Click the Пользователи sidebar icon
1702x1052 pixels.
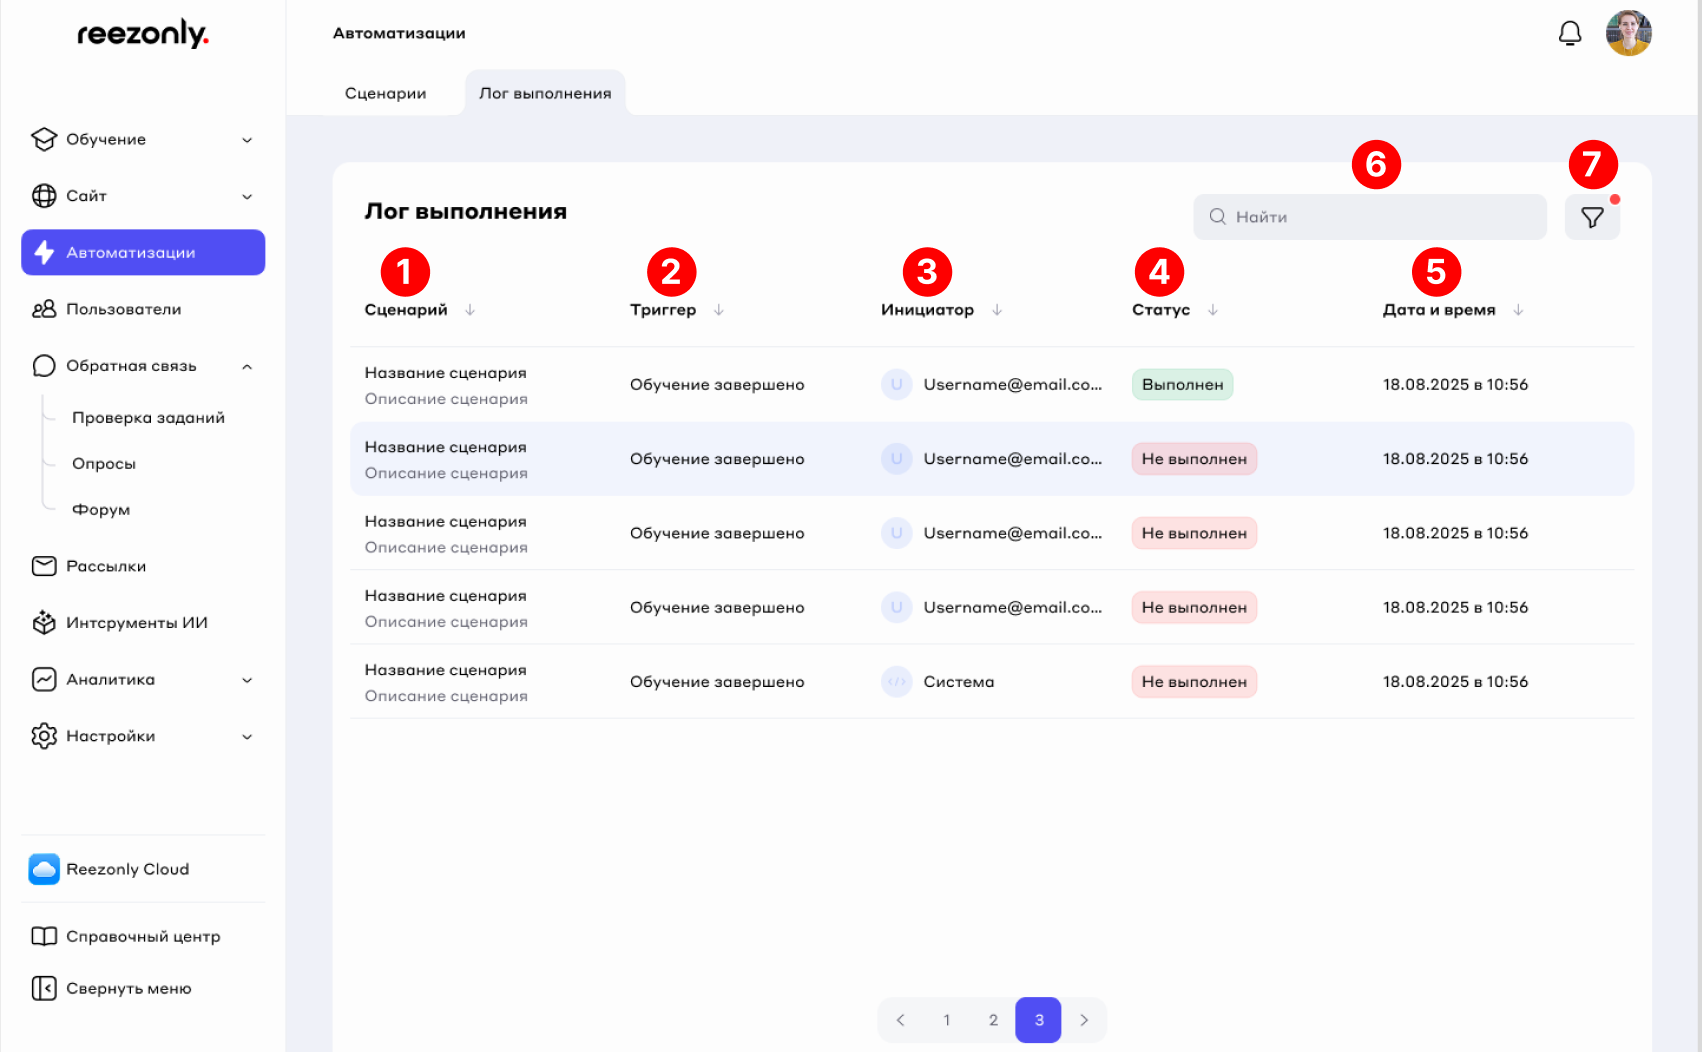[44, 309]
